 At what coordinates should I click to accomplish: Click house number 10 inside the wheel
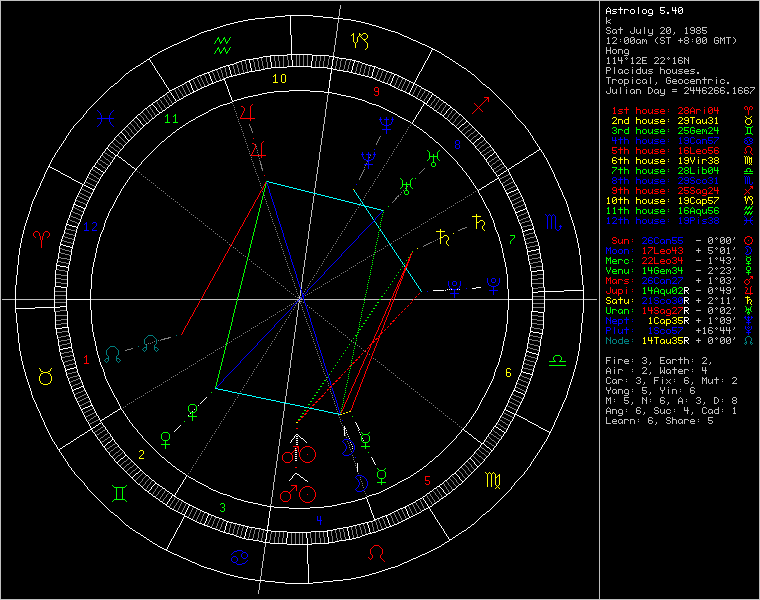(x=281, y=78)
